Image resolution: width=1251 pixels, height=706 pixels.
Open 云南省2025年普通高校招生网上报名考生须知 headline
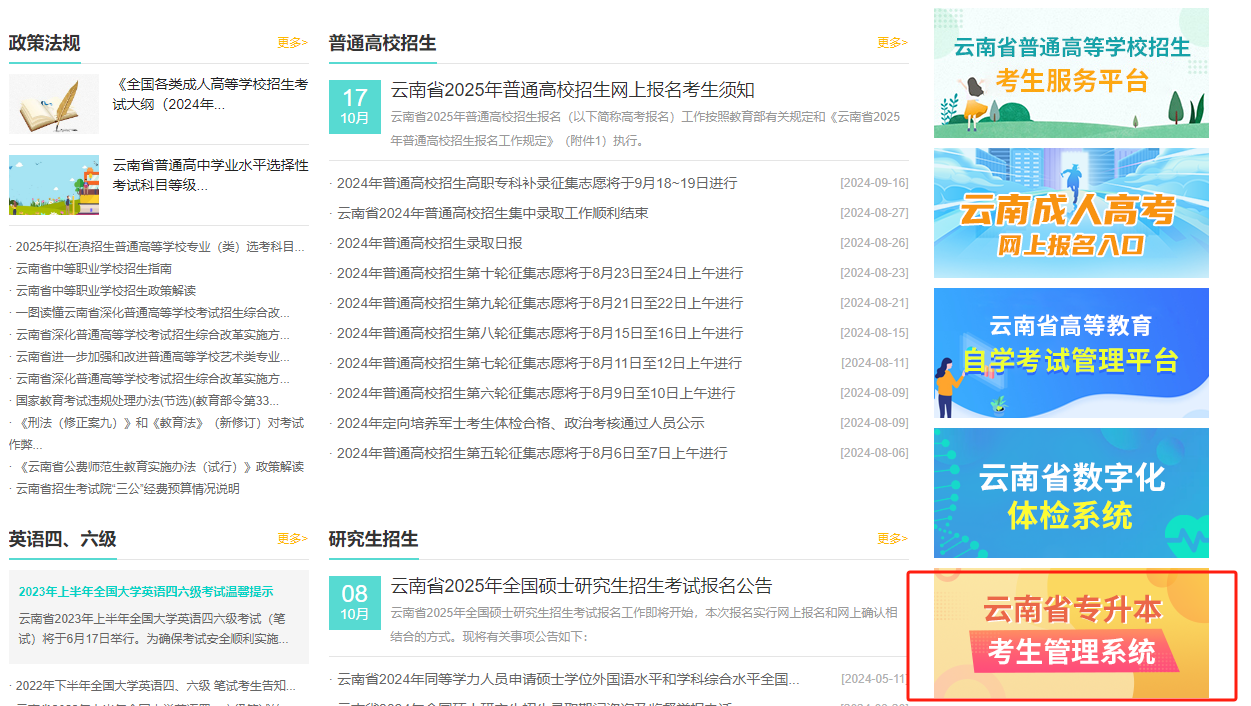(572, 91)
